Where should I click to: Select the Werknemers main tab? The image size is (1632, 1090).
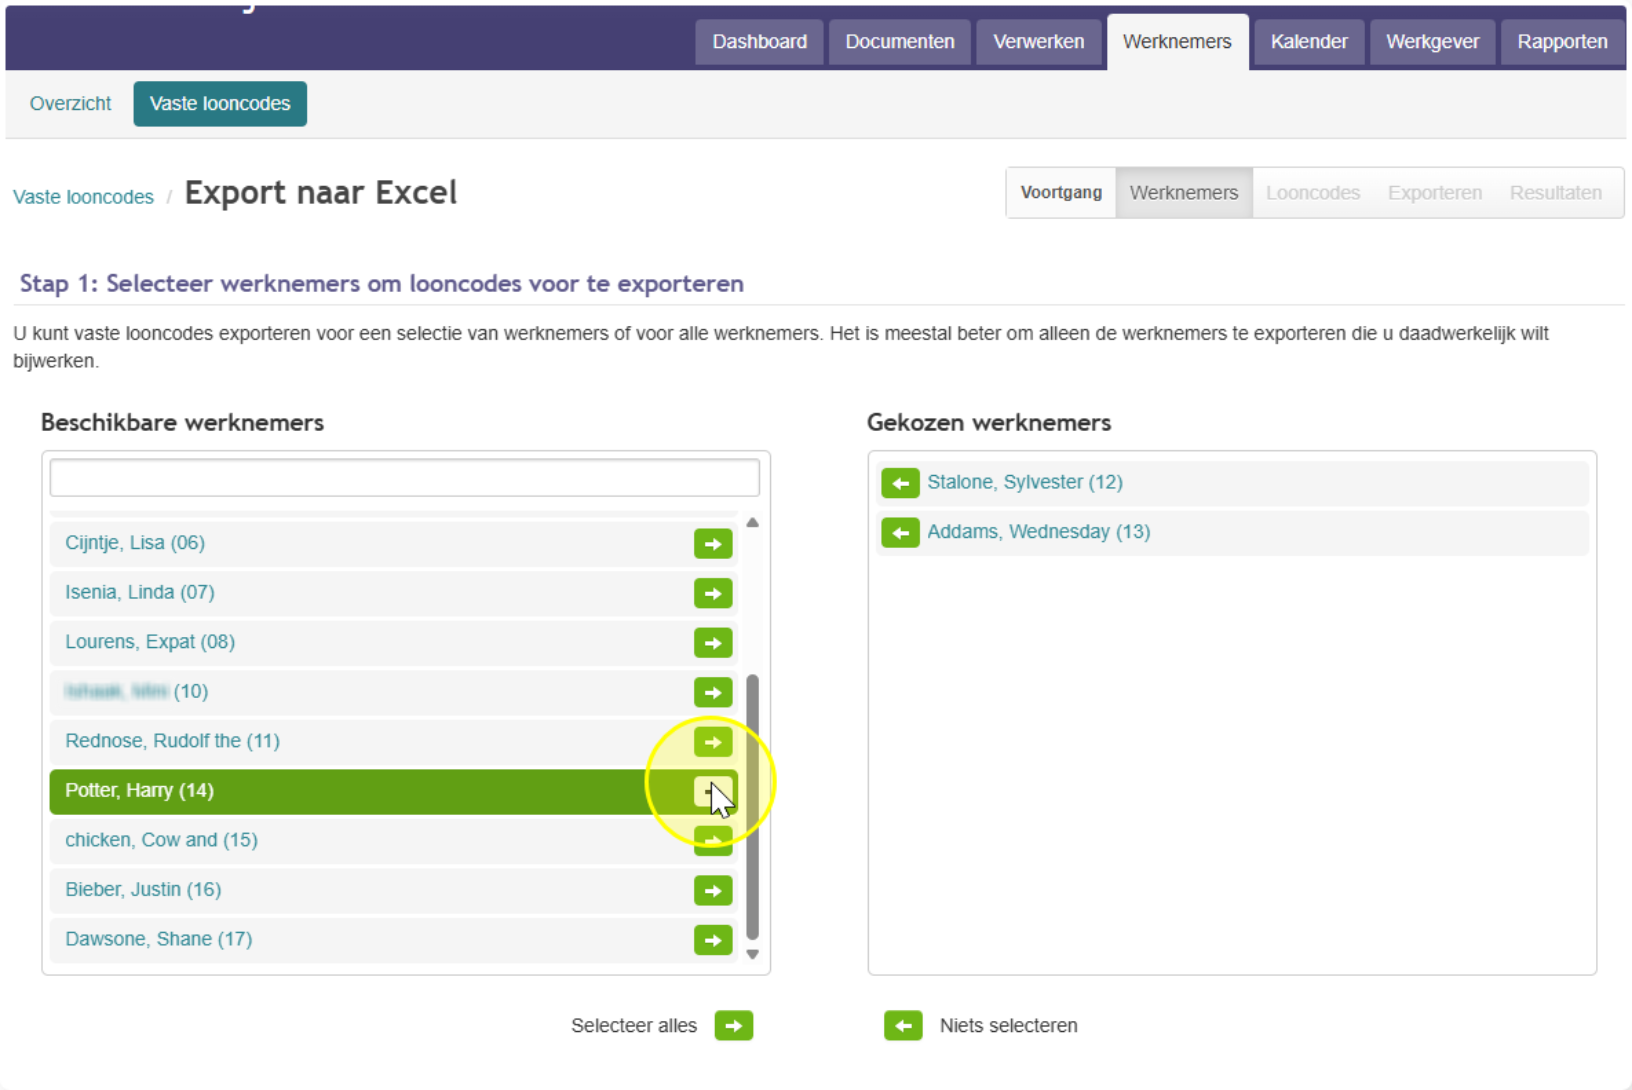tap(1177, 42)
